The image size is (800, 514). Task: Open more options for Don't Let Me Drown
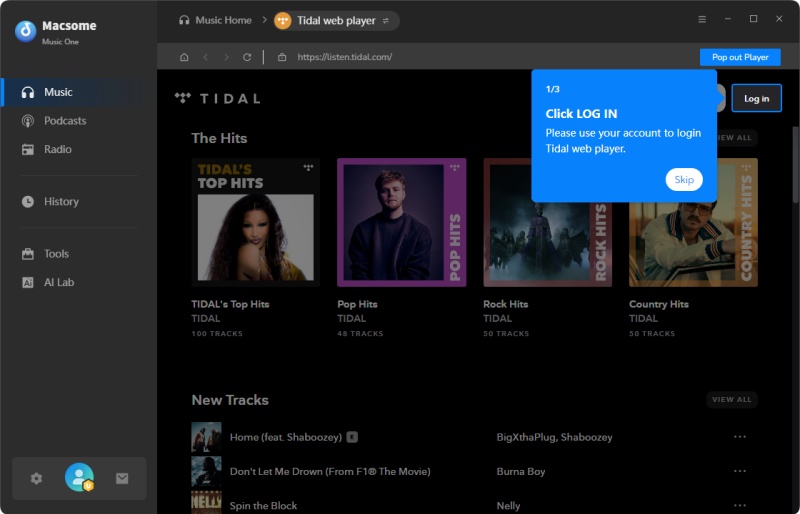(x=740, y=471)
